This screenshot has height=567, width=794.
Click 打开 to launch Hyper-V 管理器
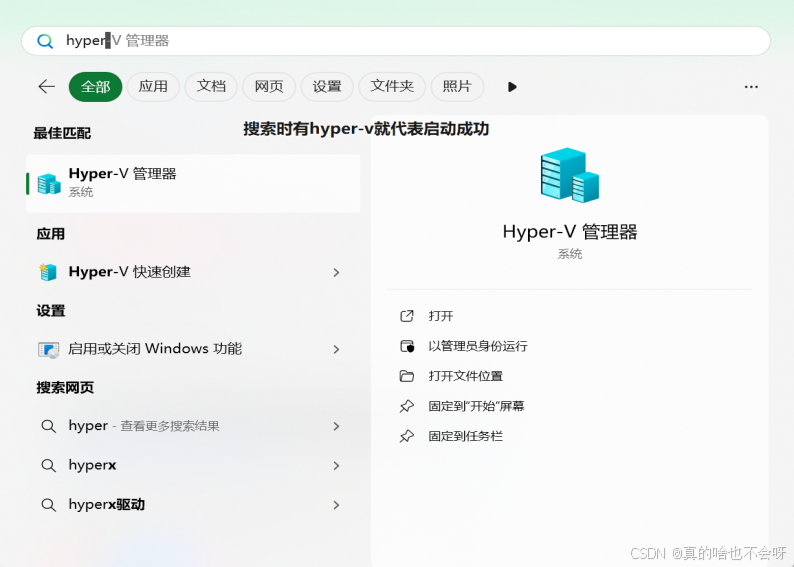coord(441,316)
